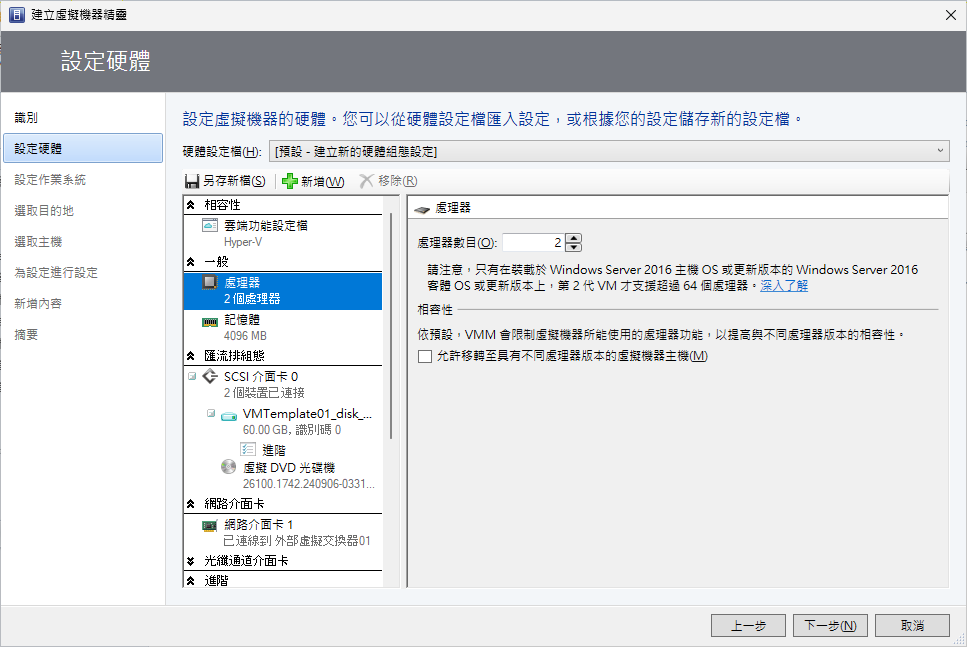
Task: Collapse the 匯流排組態 section
Action: click(x=191, y=355)
